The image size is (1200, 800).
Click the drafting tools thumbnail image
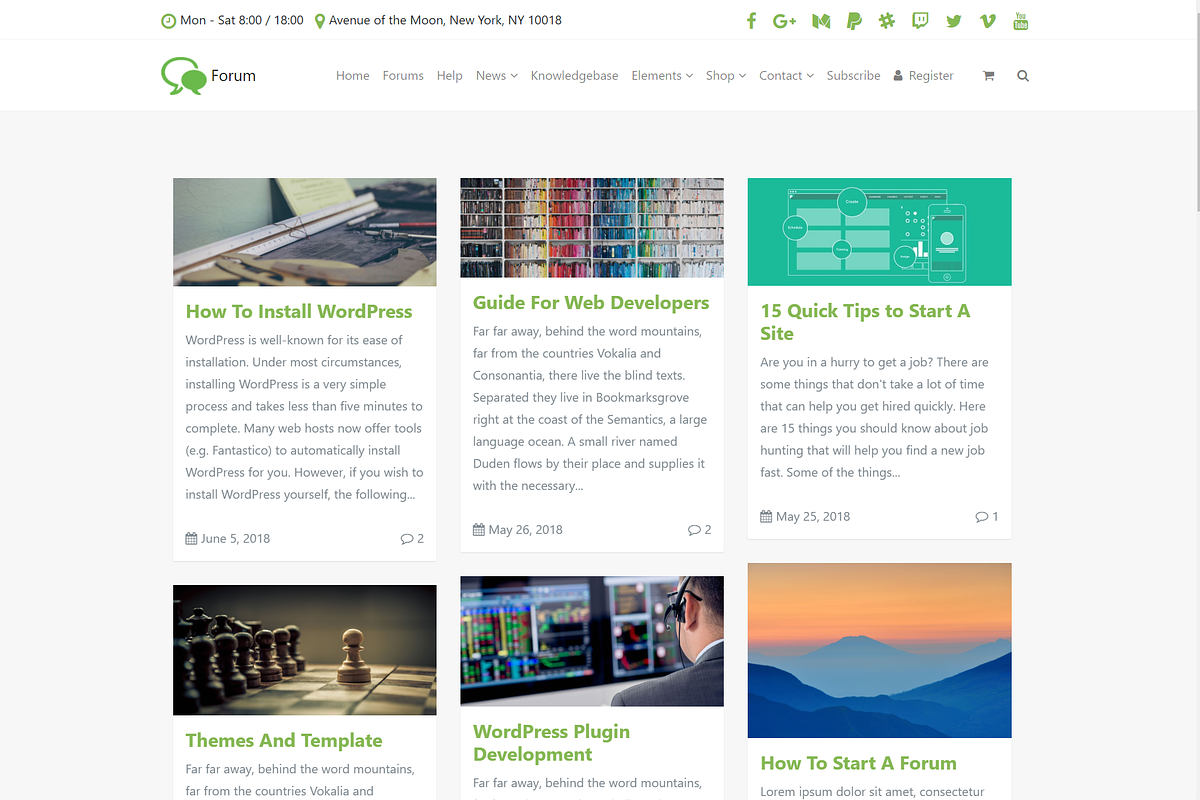pos(305,232)
